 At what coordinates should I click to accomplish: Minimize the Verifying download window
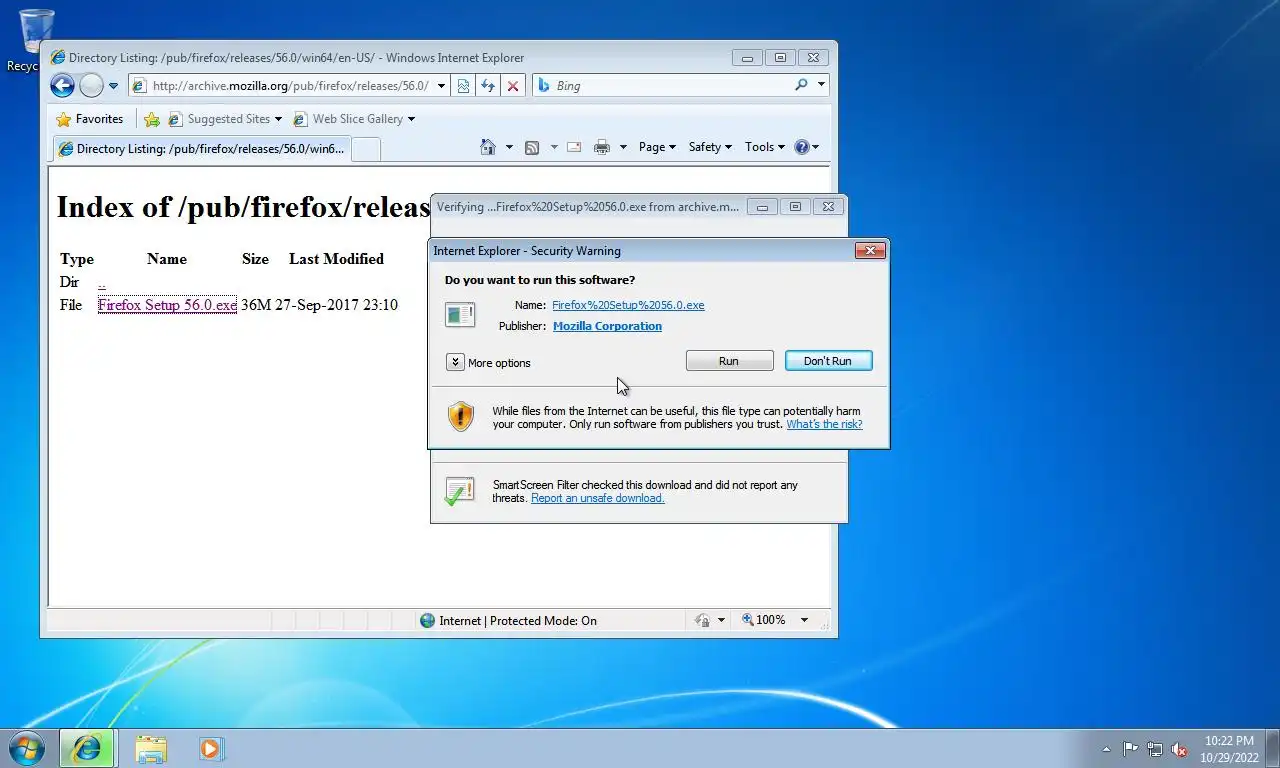click(x=762, y=207)
